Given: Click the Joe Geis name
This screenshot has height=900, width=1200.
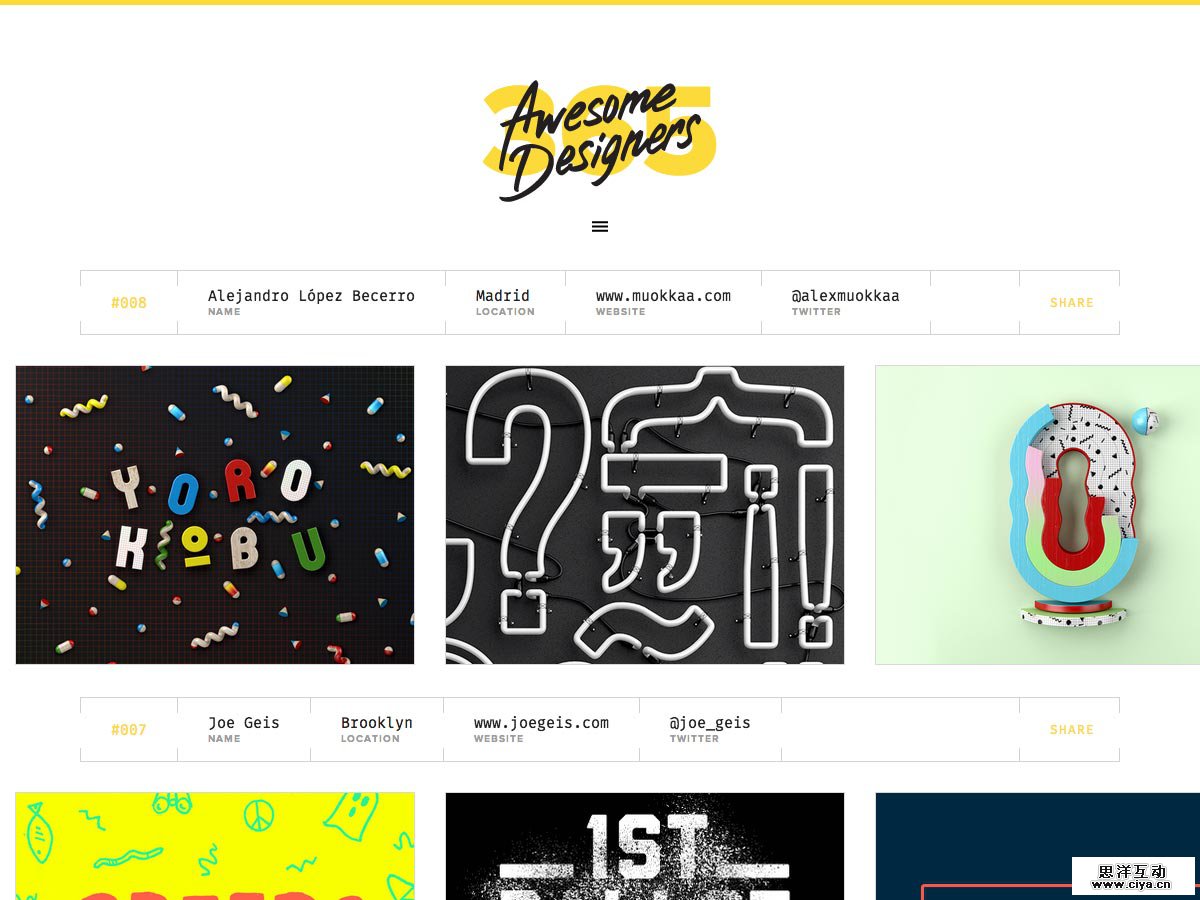Looking at the screenshot, I should 244,723.
